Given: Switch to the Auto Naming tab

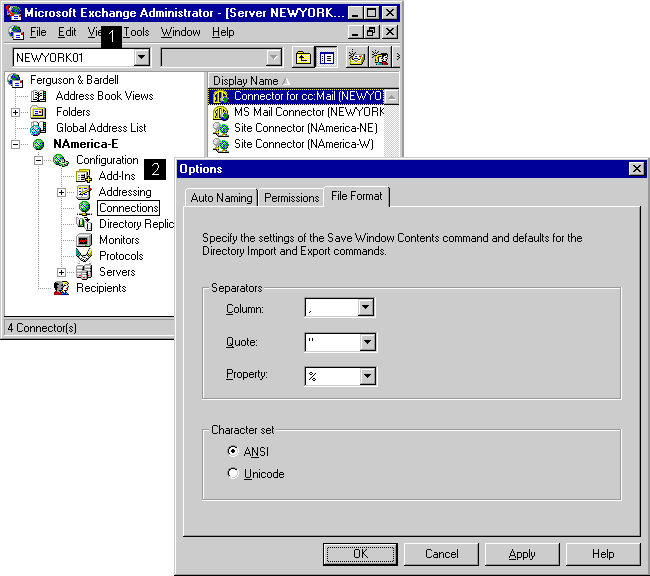Looking at the screenshot, I should tap(221, 198).
